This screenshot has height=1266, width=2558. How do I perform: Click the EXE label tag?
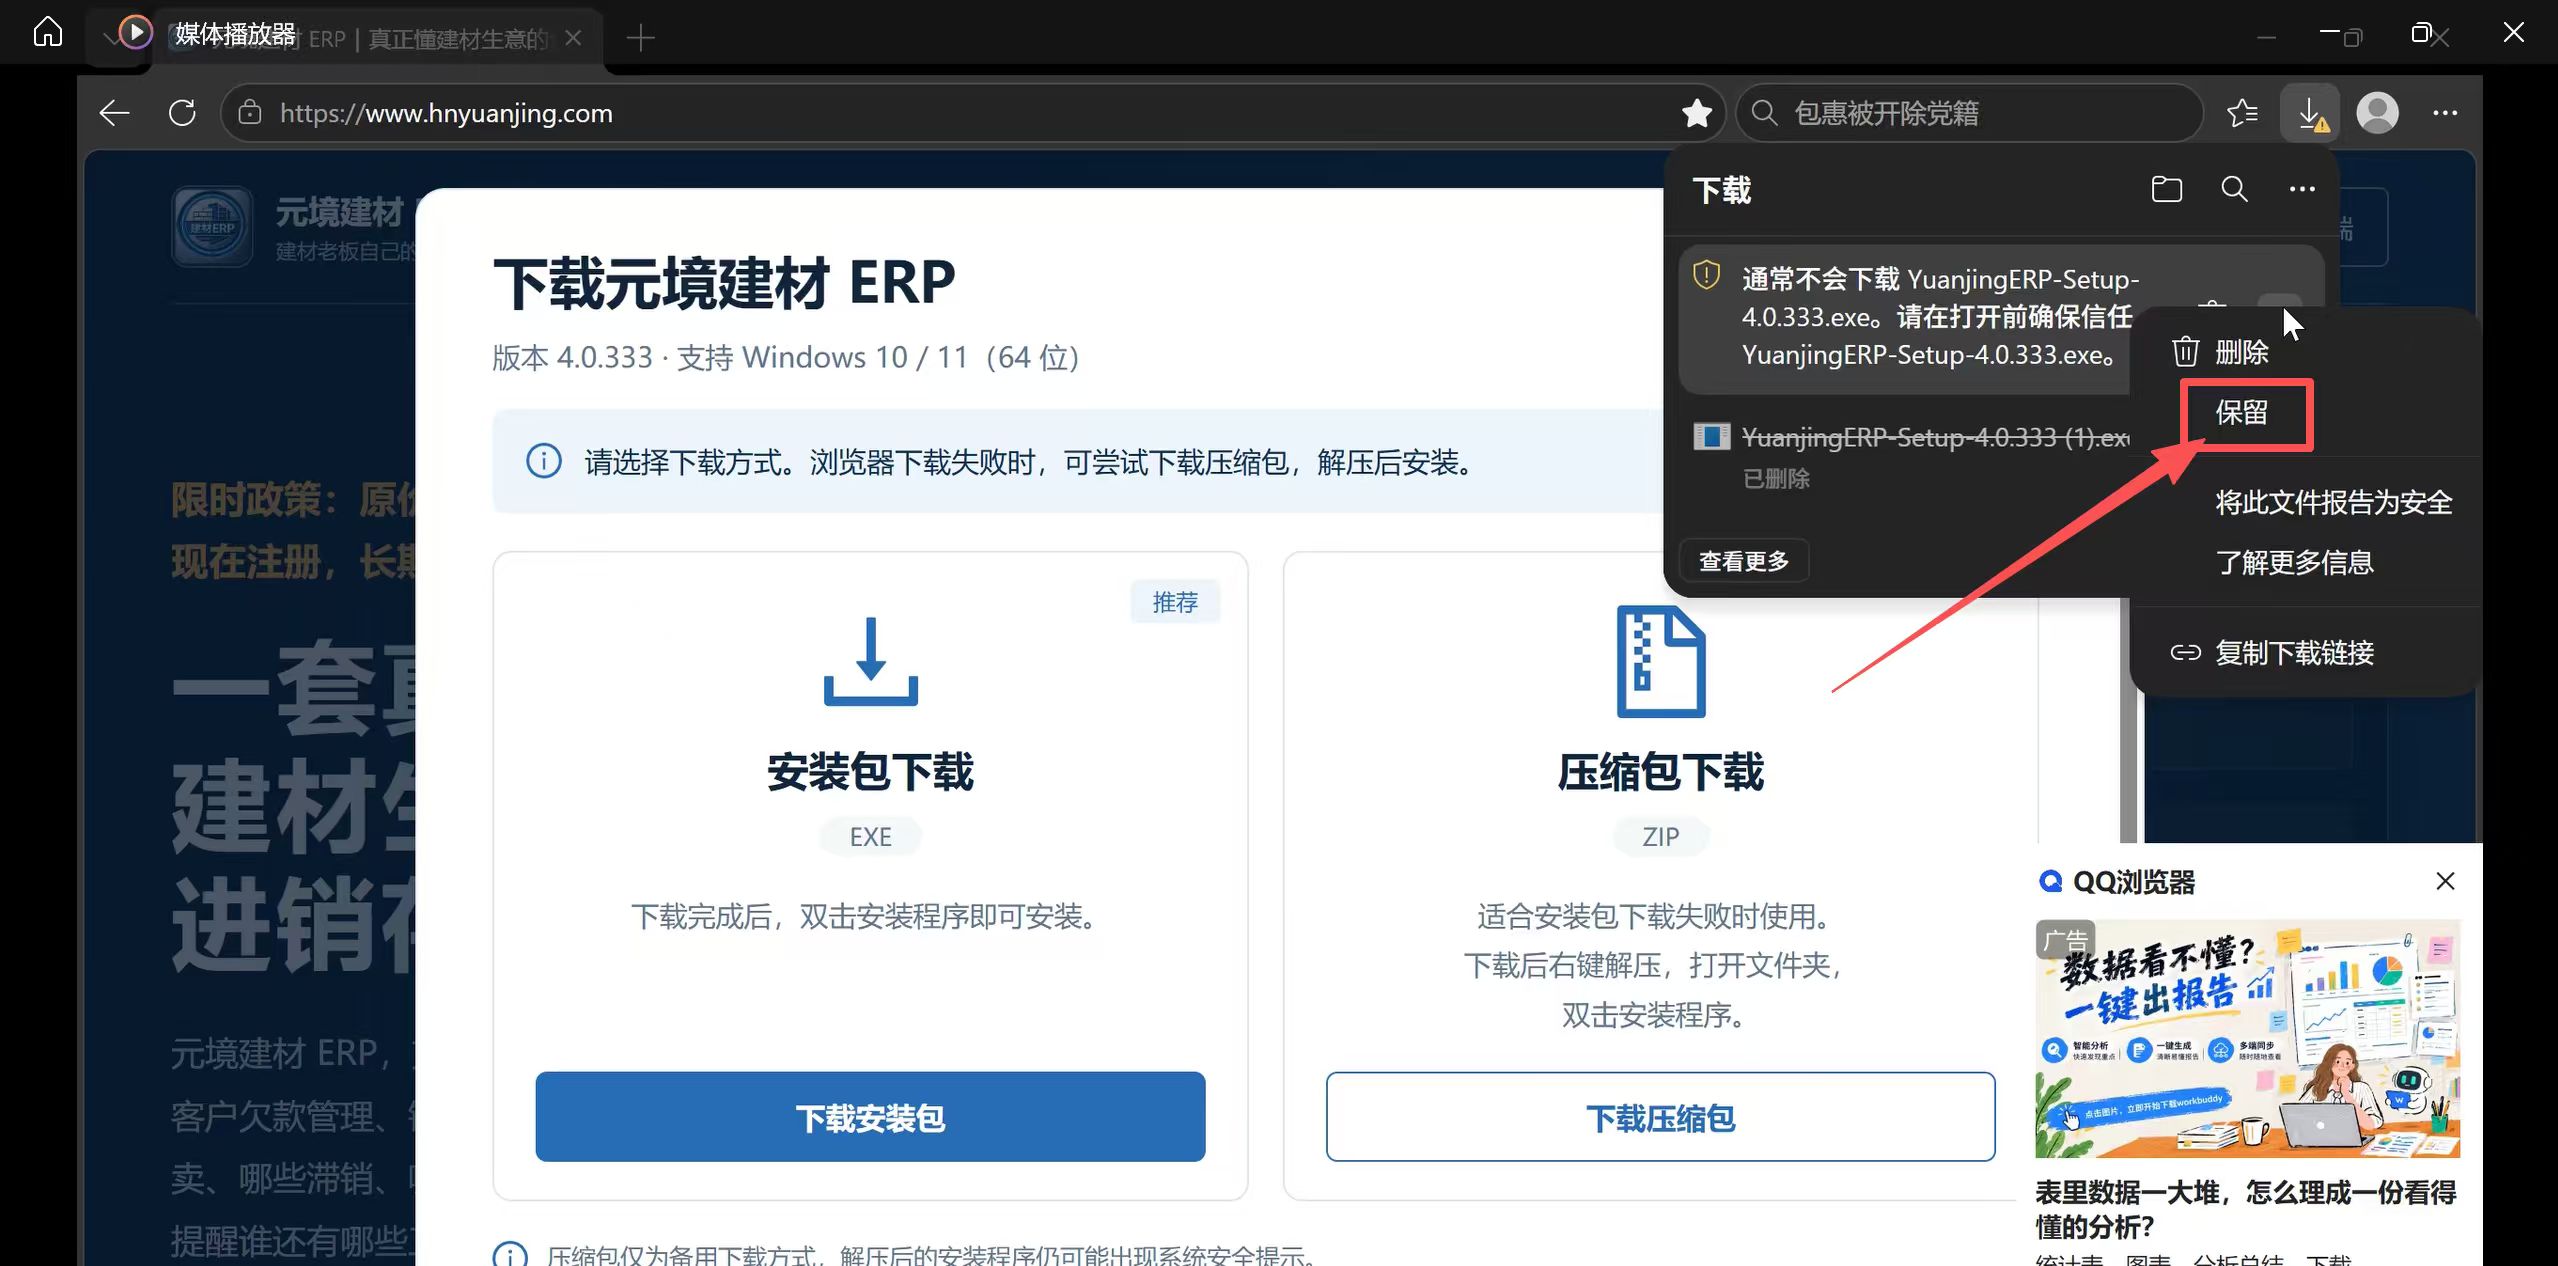[x=870, y=836]
